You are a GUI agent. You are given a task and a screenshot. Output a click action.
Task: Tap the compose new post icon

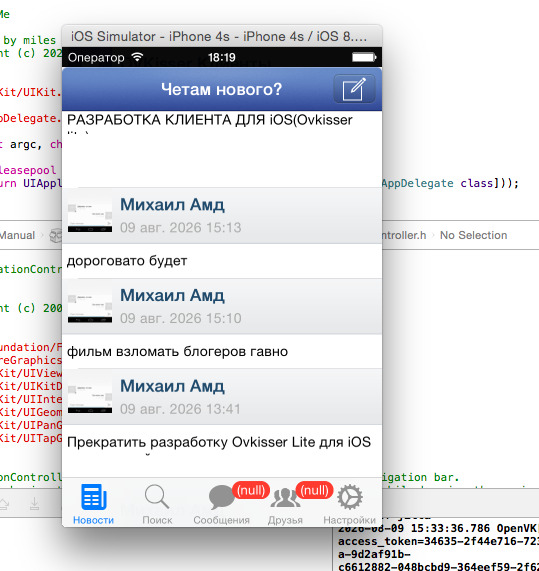[354, 89]
